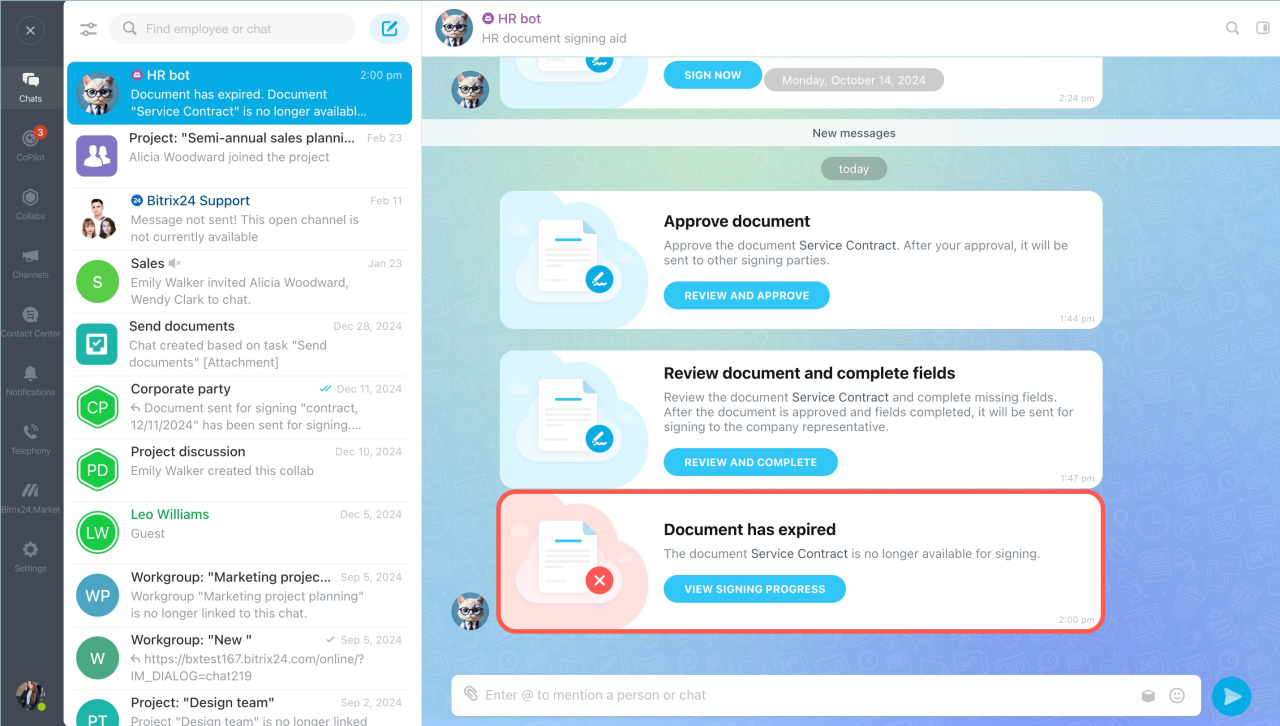Click the Find employee or chat field
Screen dimensions: 1280x726
pyautogui.click(x=232, y=29)
